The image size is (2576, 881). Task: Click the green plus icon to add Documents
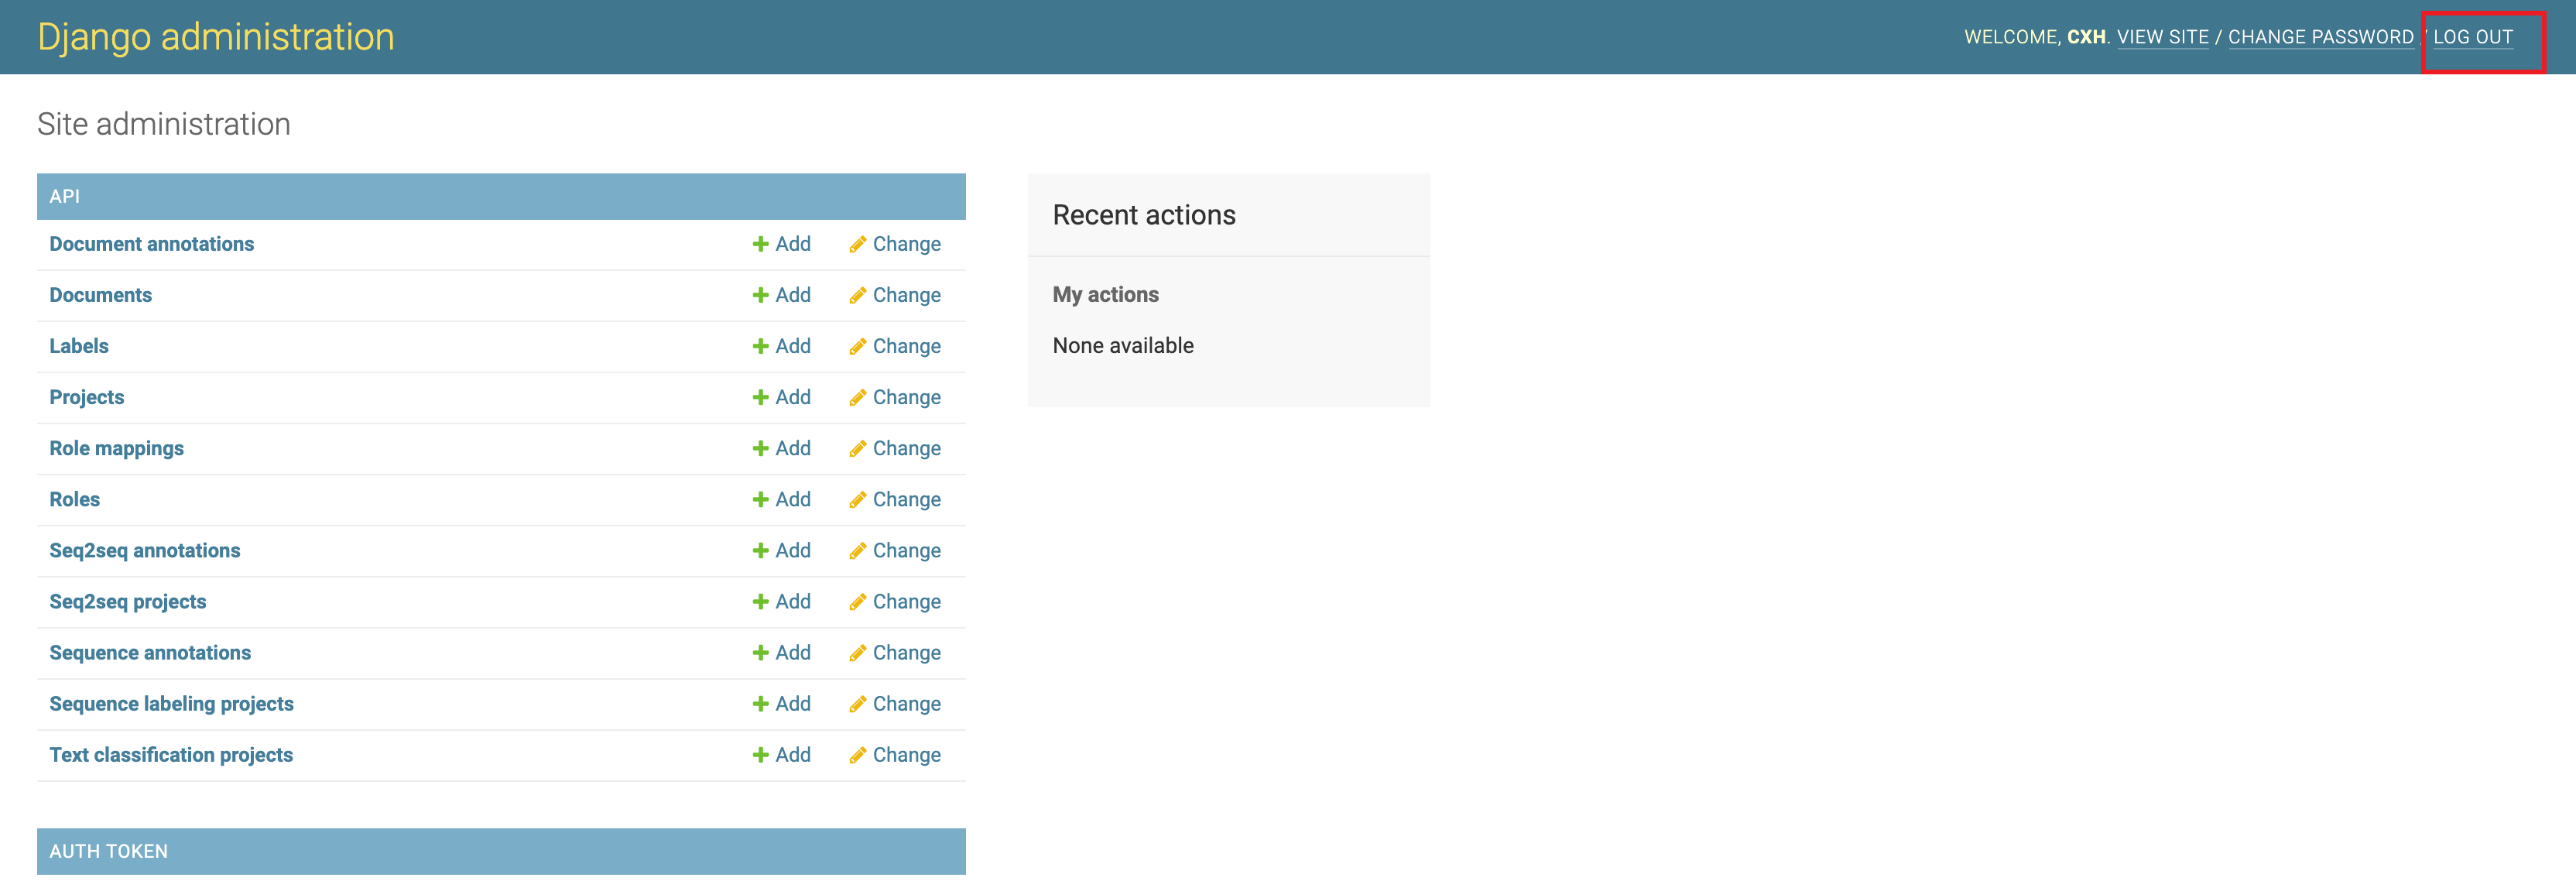click(760, 295)
